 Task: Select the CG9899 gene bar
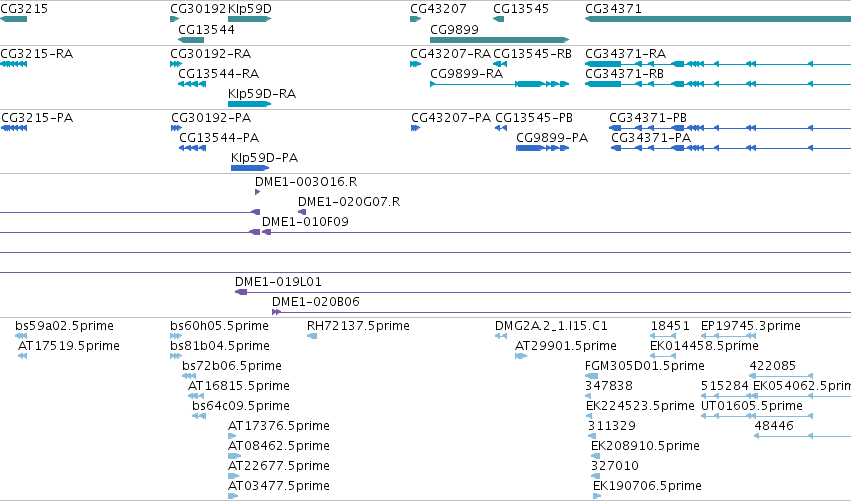coord(499,40)
